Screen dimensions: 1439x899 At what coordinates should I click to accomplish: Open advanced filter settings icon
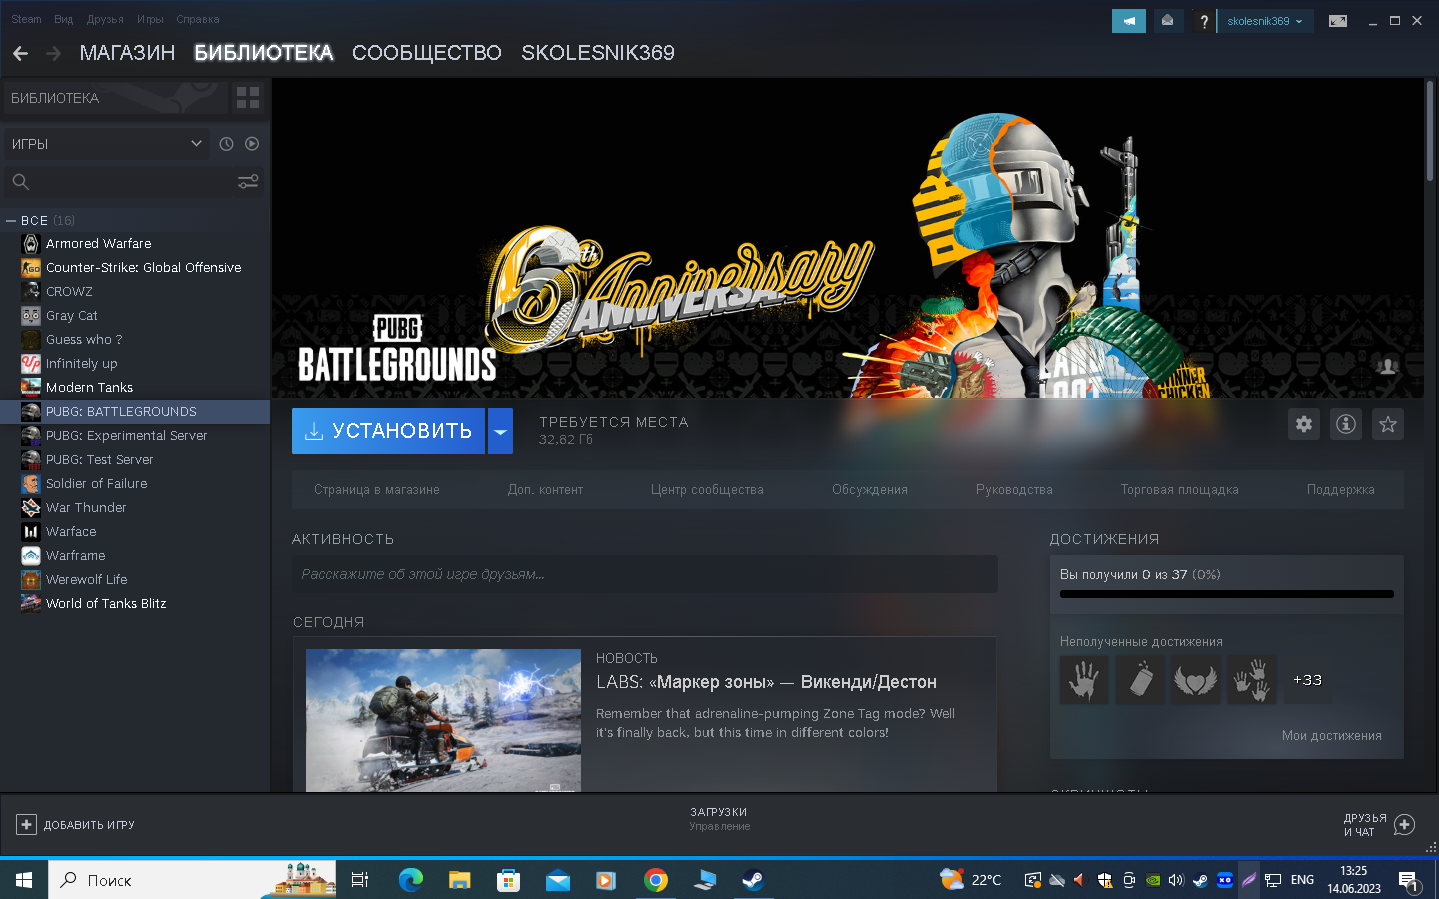(x=248, y=181)
